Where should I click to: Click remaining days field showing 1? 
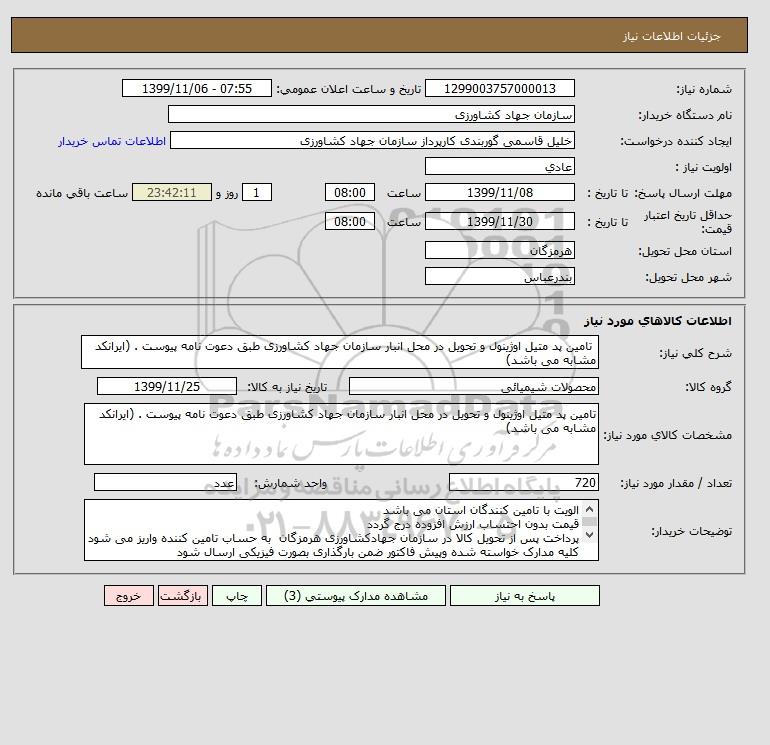click(x=257, y=193)
